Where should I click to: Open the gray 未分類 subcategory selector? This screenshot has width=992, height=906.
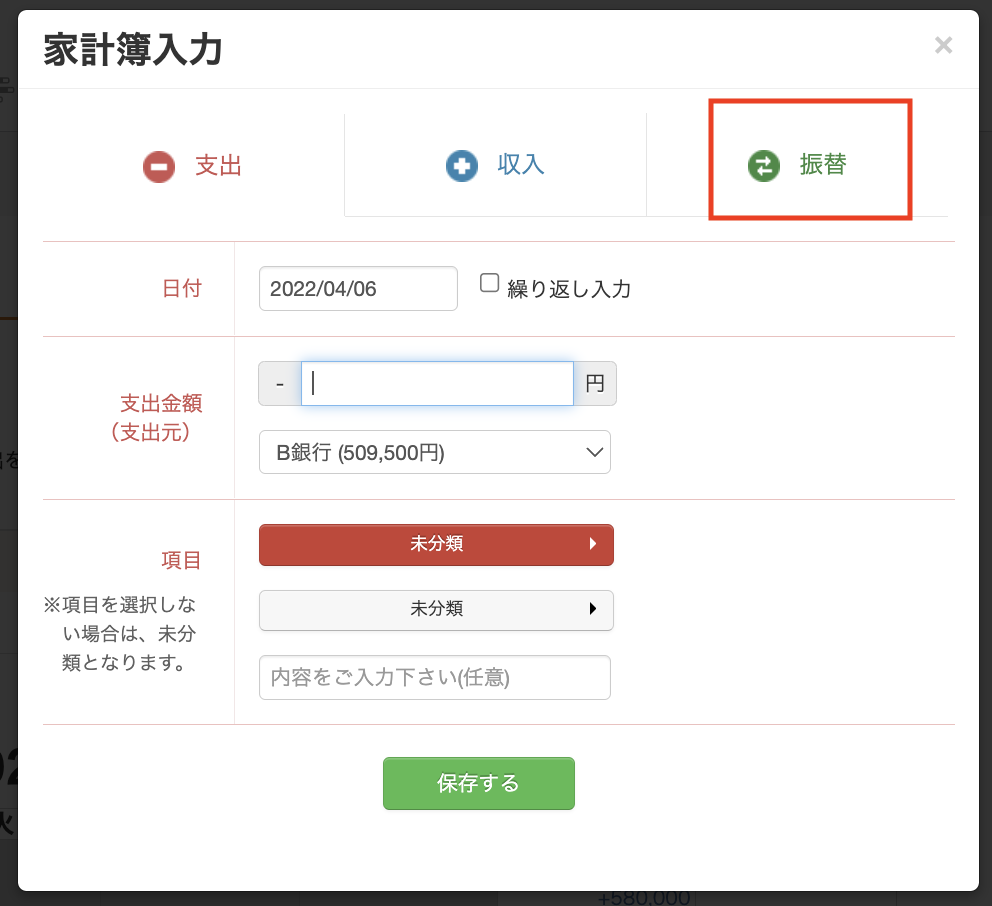[437, 610]
